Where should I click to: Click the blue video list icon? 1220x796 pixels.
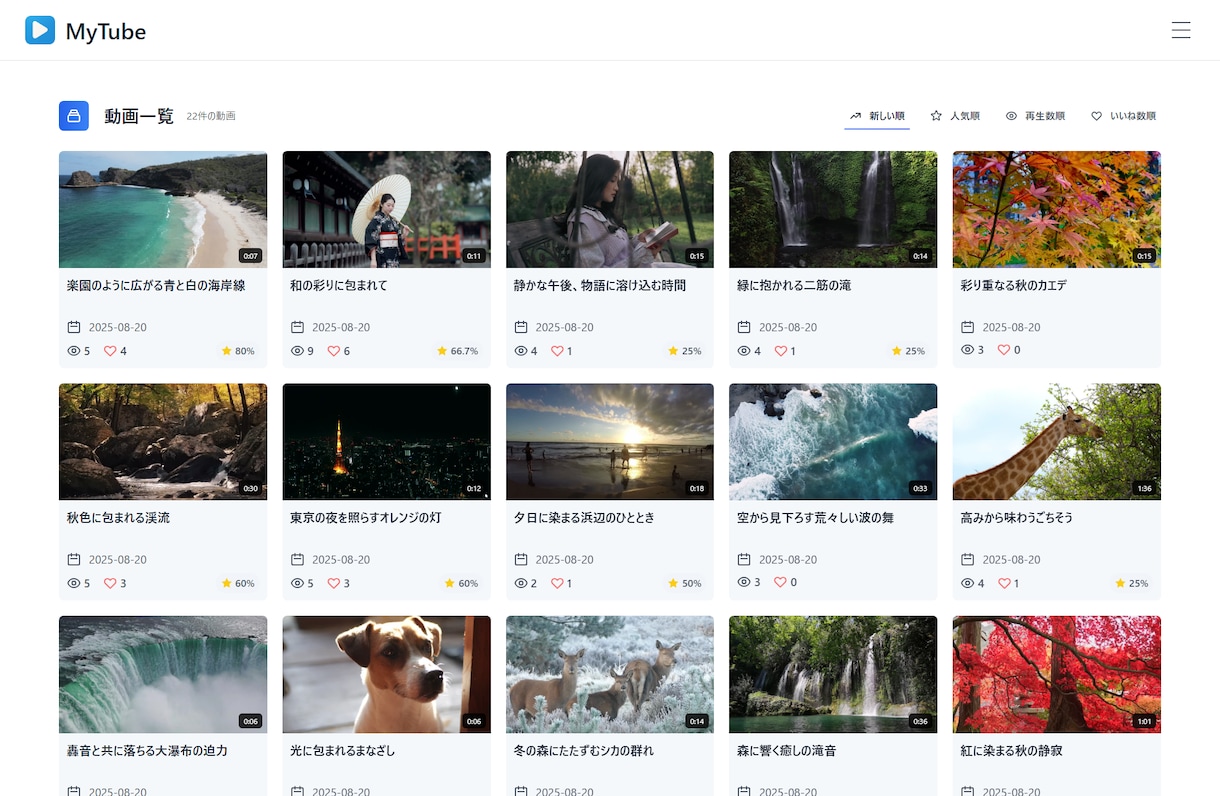coord(74,116)
